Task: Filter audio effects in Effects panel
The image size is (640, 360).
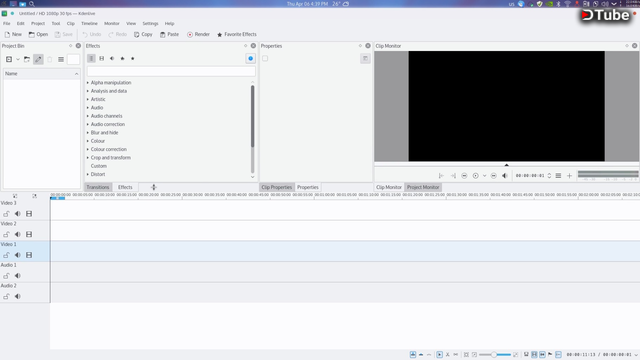Action: (112, 58)
